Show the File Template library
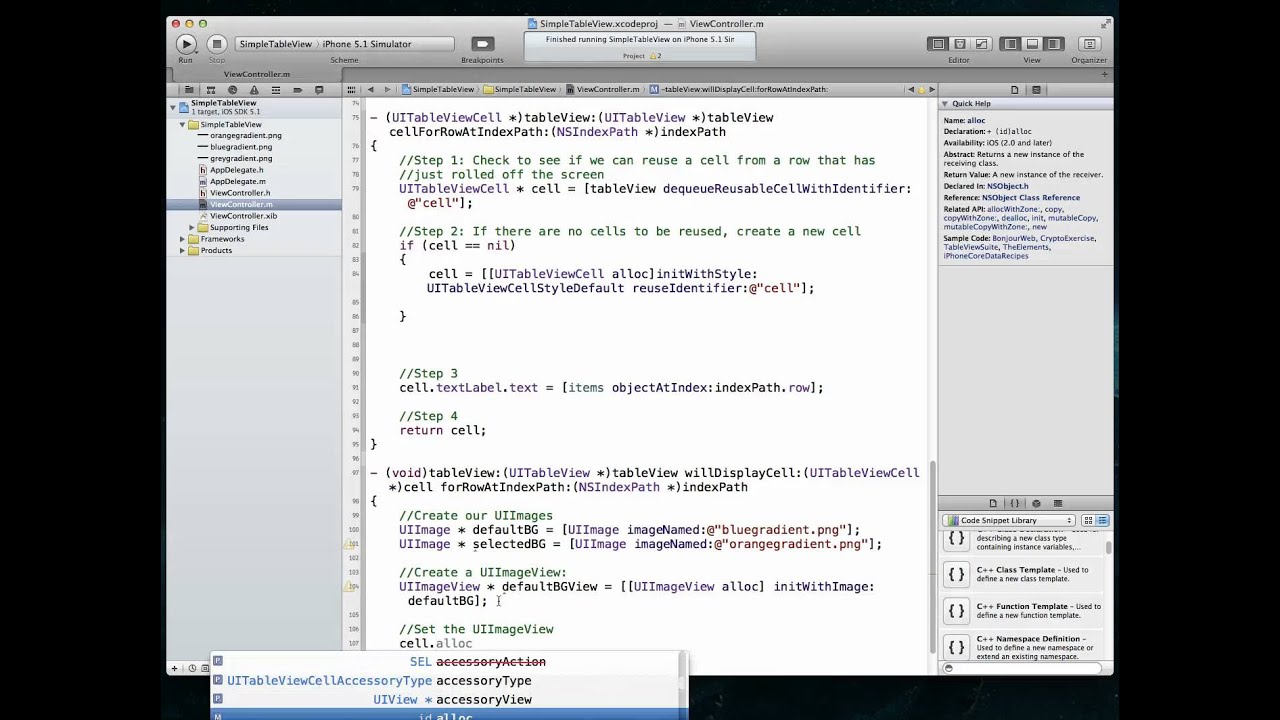1280x720 pixels. (993, 504)
